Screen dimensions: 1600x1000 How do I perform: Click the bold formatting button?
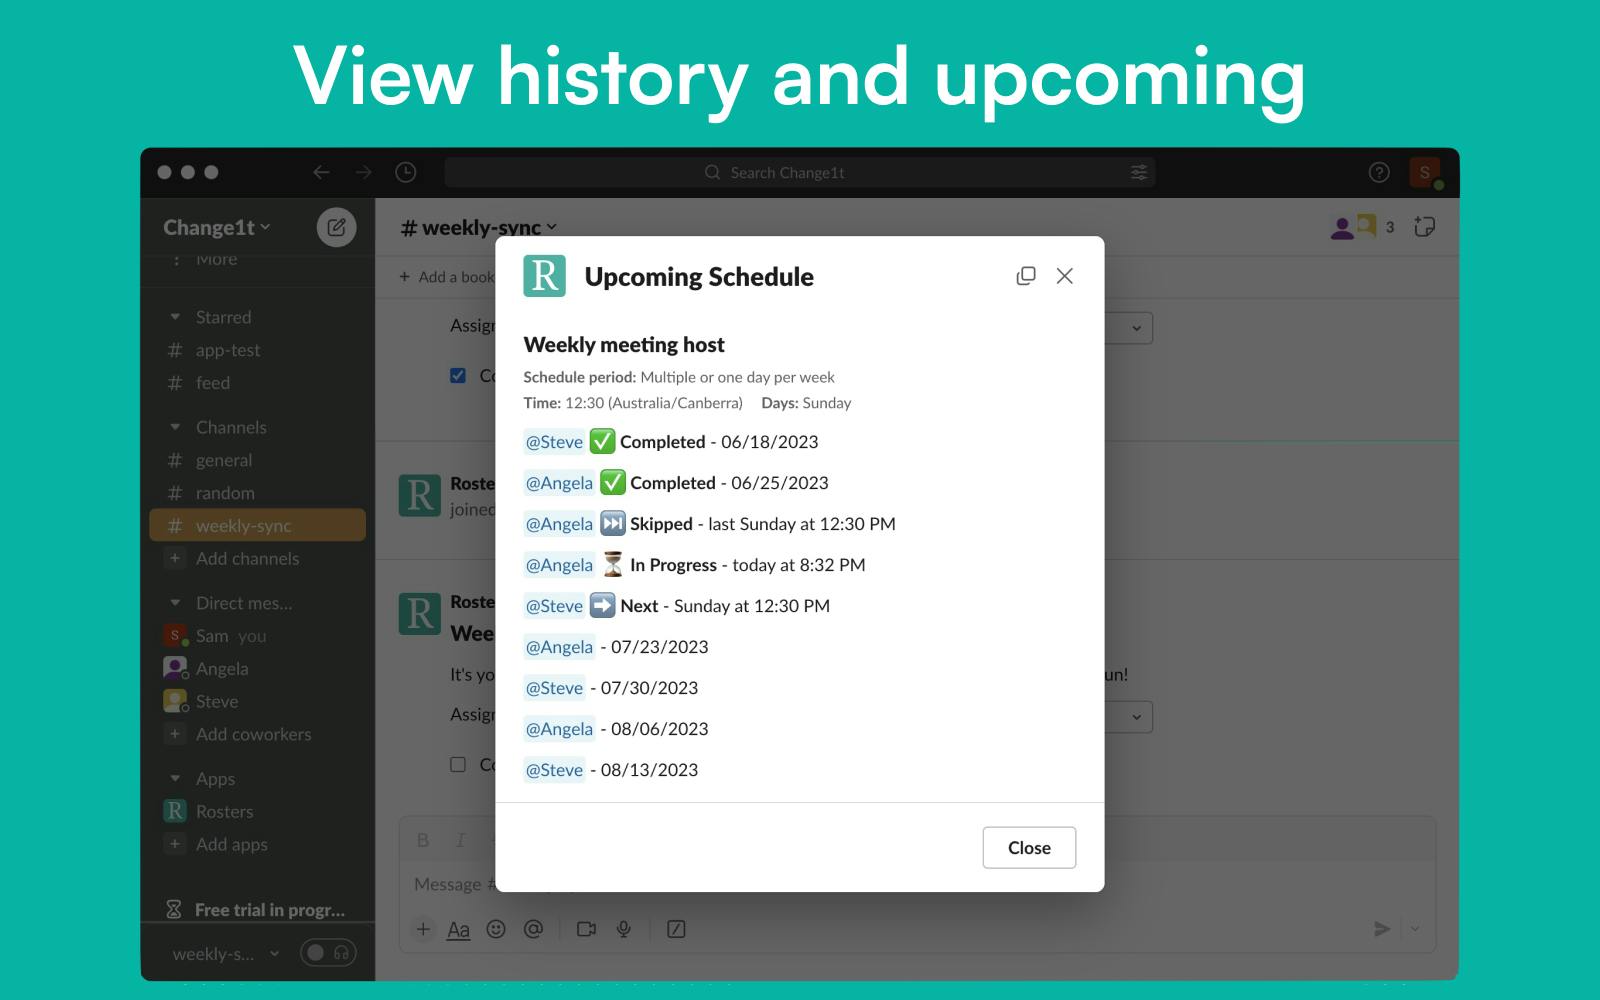click(423, 840)
